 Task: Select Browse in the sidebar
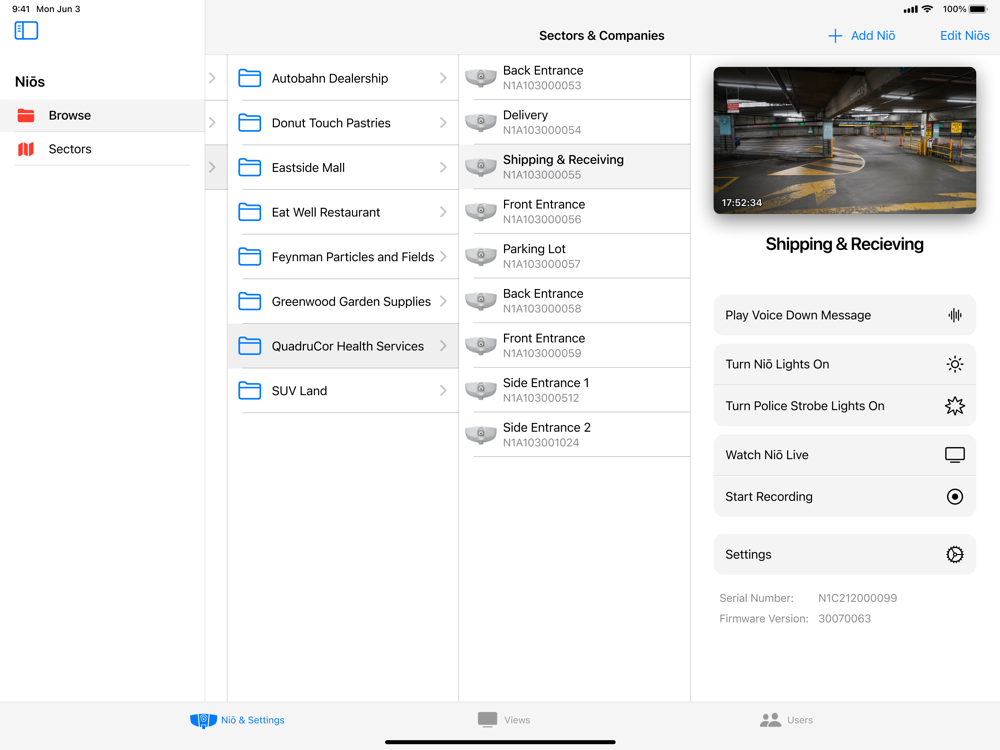pyautogui.click(x=102, y=115)
